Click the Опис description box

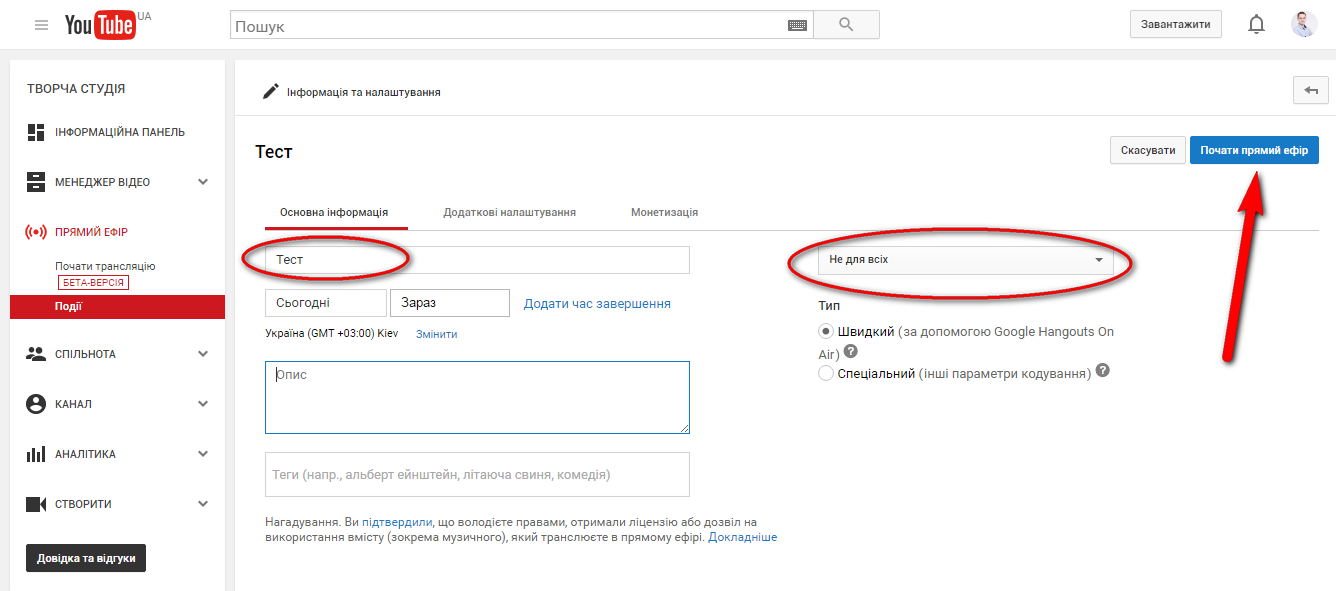click(x=477, y=398)
